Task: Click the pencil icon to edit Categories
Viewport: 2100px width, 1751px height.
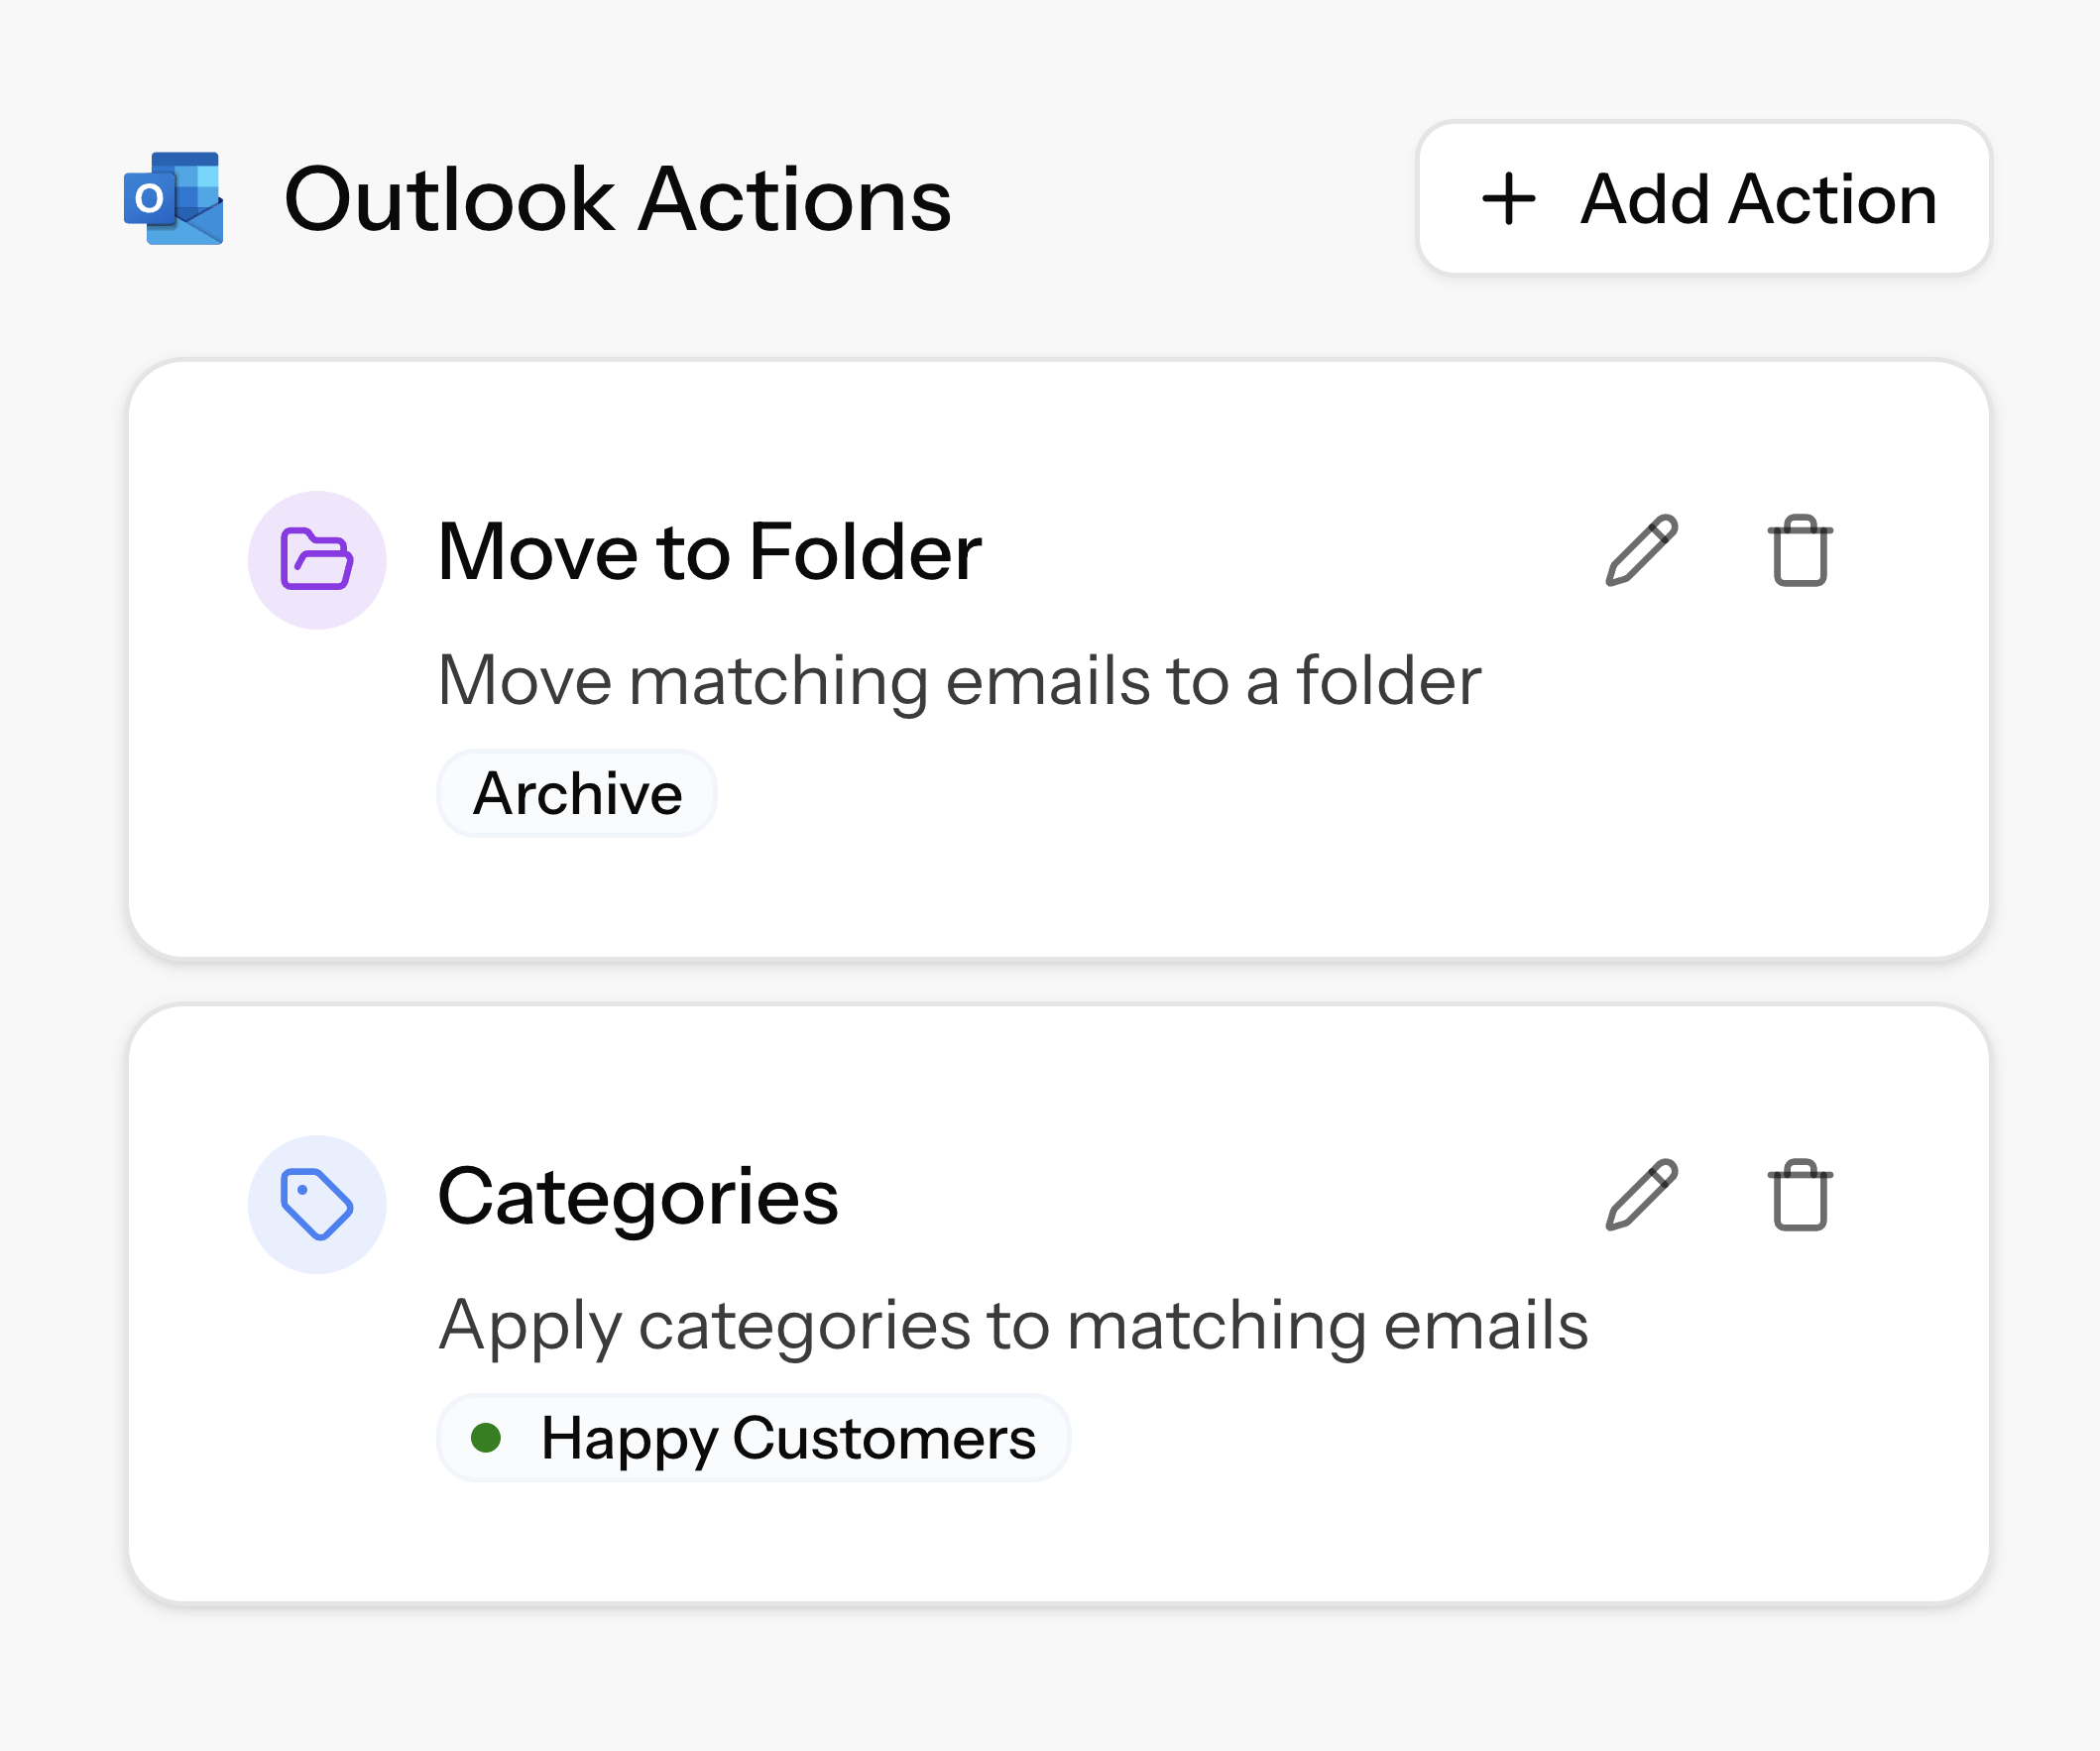Action: click(x=1643, y=1196)
